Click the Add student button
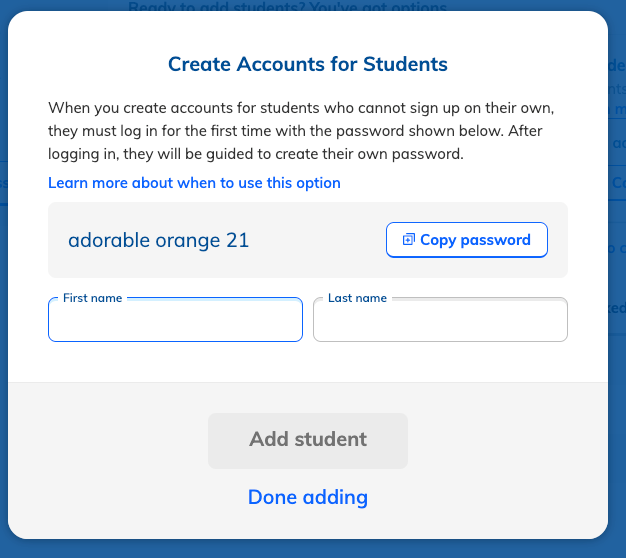 (308, 441)
